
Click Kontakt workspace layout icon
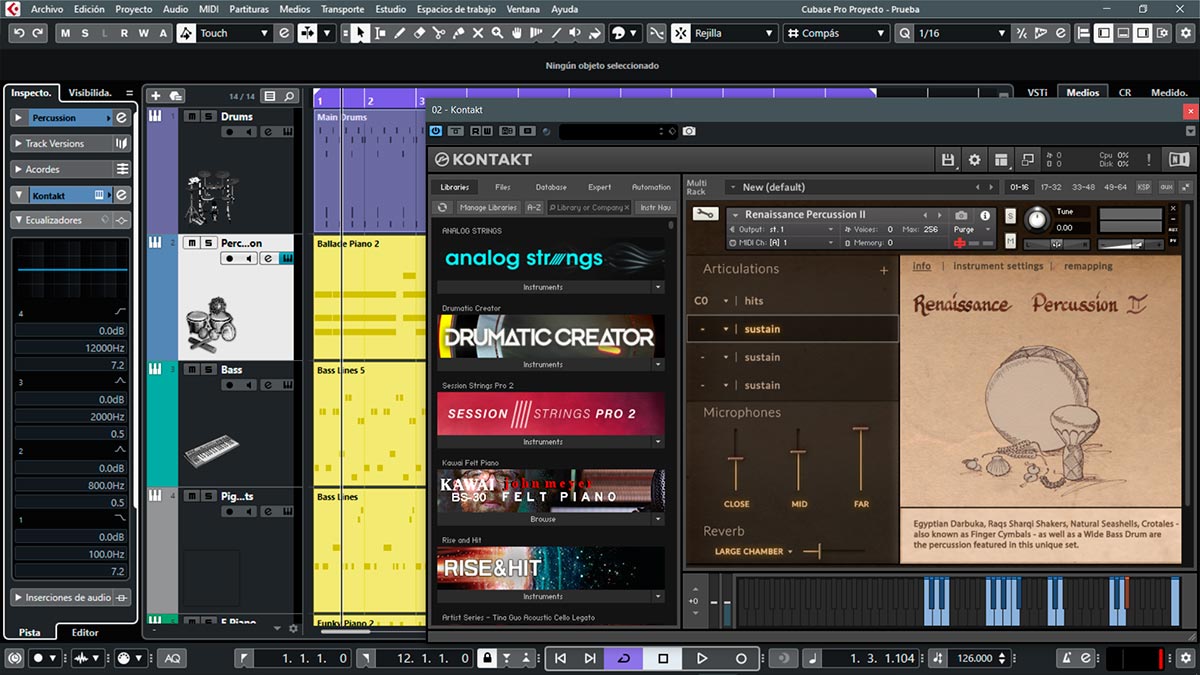click(x=1001, y=160)
